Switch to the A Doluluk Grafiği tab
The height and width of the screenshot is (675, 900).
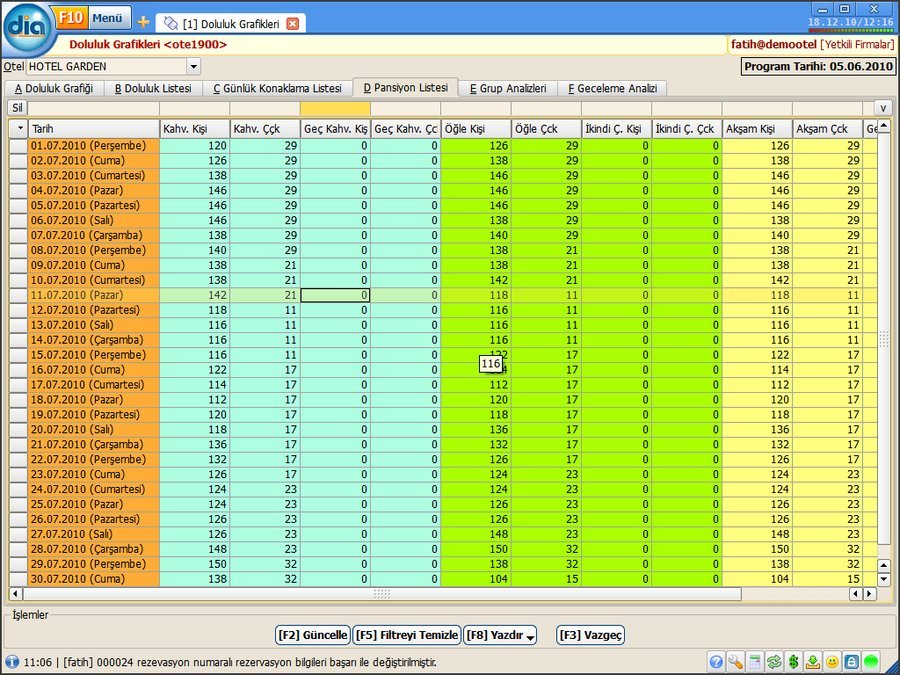[x=54, y=88]
